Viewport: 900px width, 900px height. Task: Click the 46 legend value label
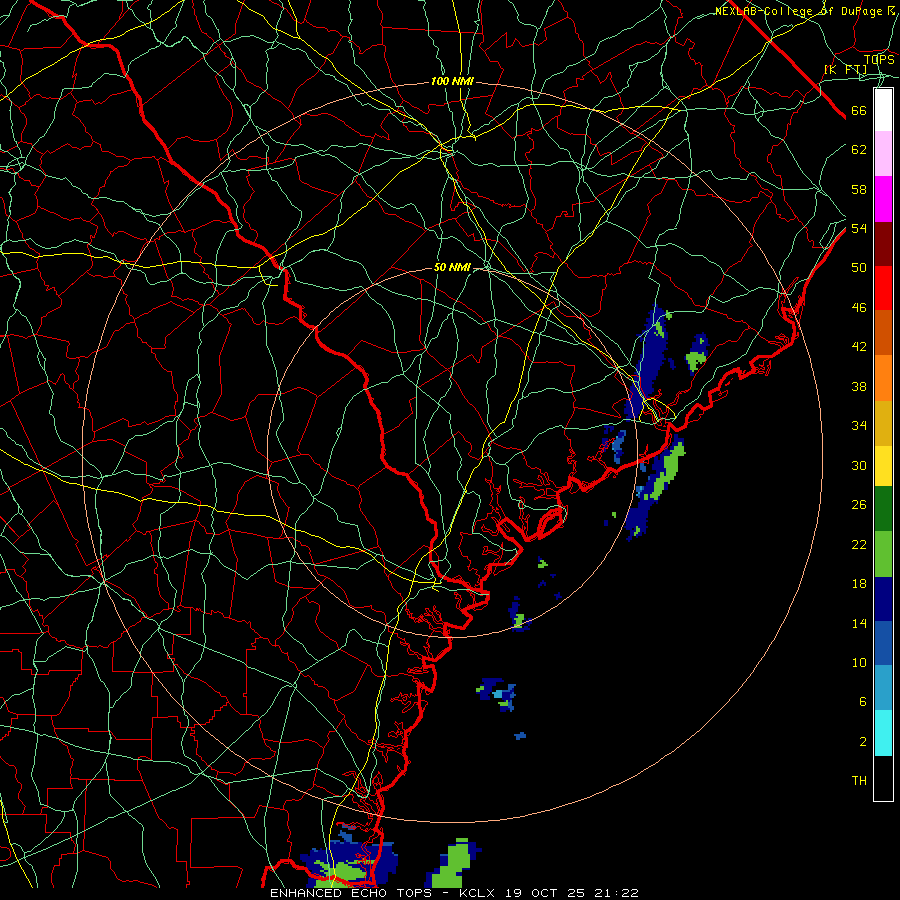coord(859,308)
